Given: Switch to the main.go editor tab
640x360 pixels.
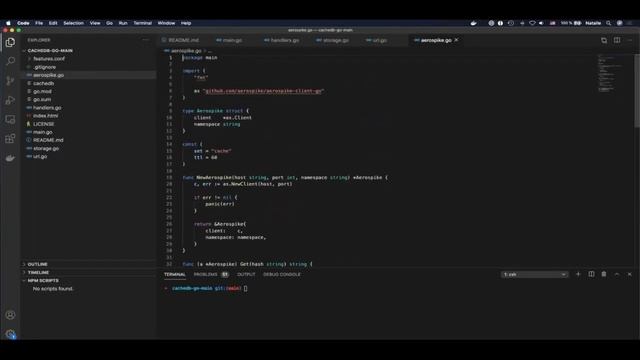Looking at the screenshot, I should pos(233,40).
